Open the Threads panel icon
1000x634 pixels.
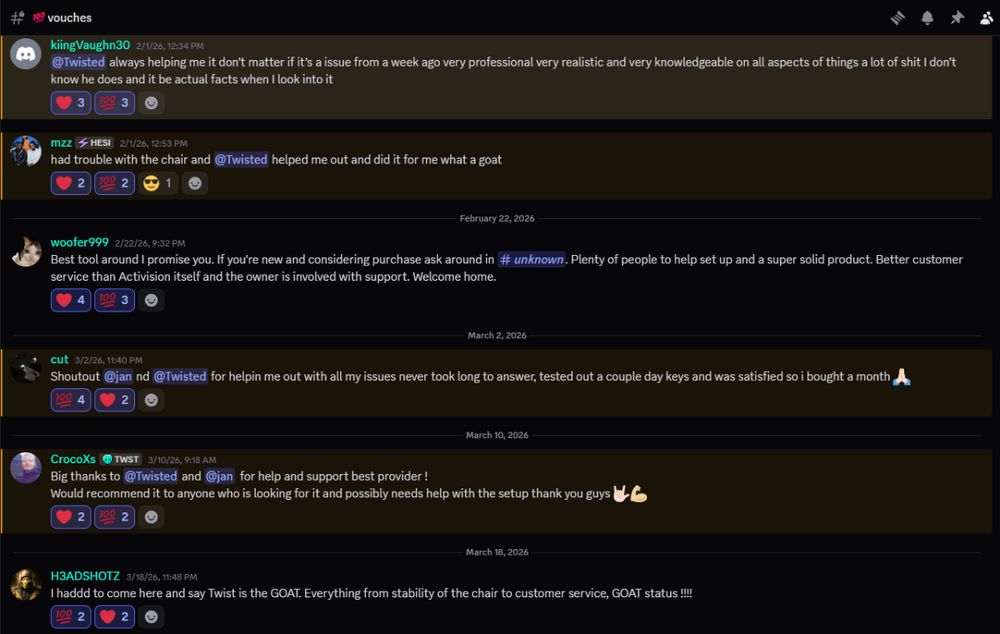pos(898,18)
